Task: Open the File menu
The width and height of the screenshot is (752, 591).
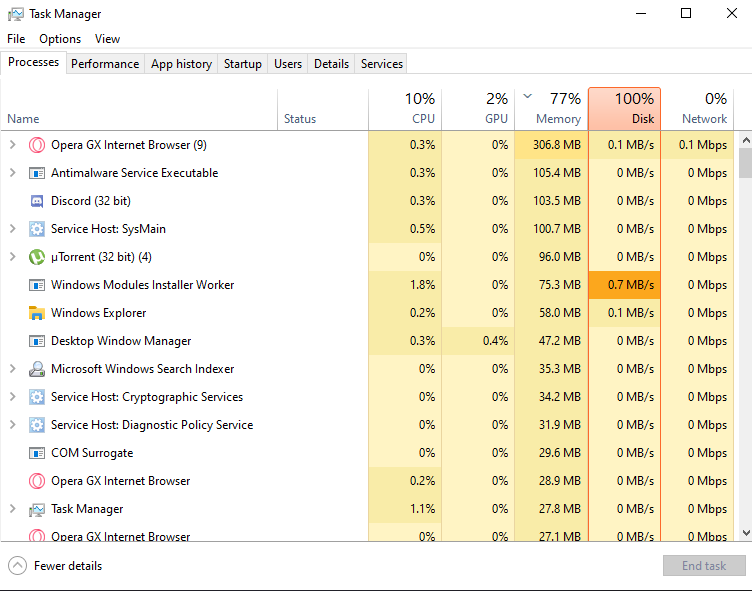Action: (16, 39)
